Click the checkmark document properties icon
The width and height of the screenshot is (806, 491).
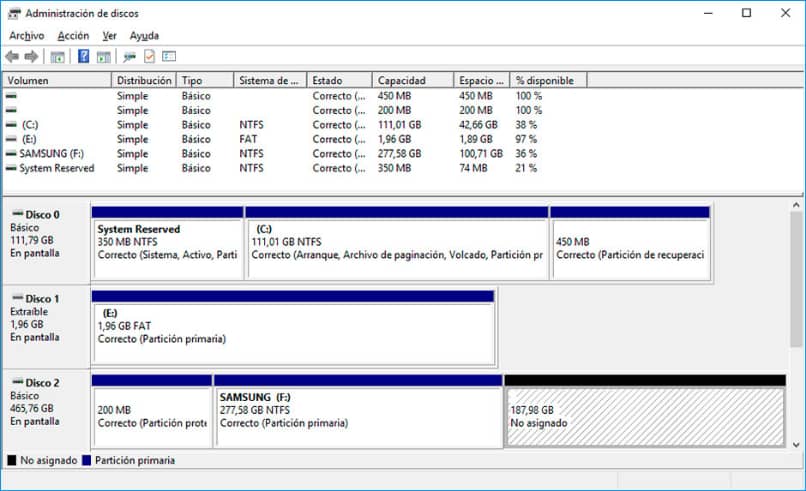click(149, 56)
